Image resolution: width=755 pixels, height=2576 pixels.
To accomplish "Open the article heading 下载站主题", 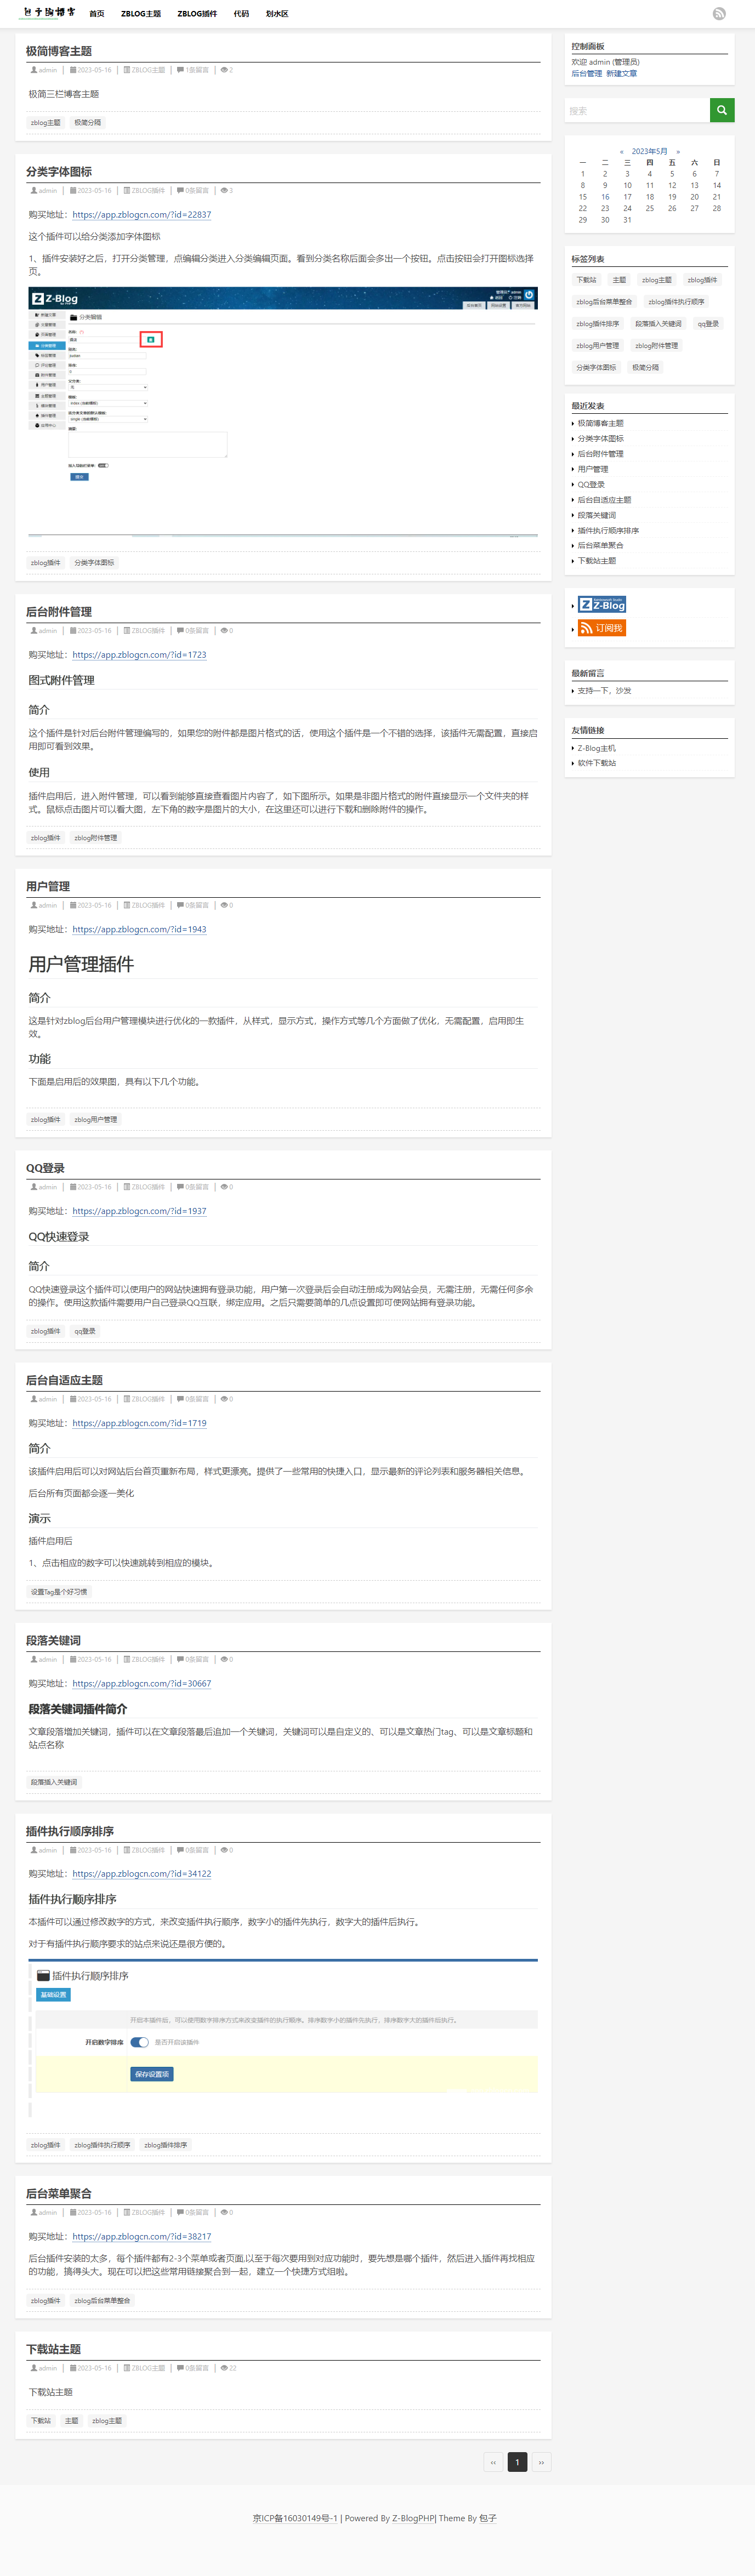I will point(53,2349).
